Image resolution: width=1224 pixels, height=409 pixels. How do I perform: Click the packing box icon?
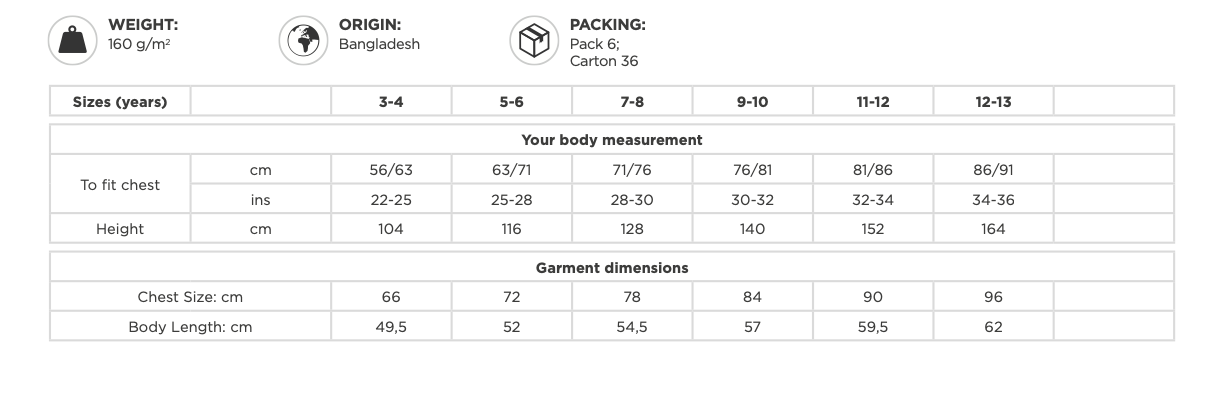(x=534, y=41)
